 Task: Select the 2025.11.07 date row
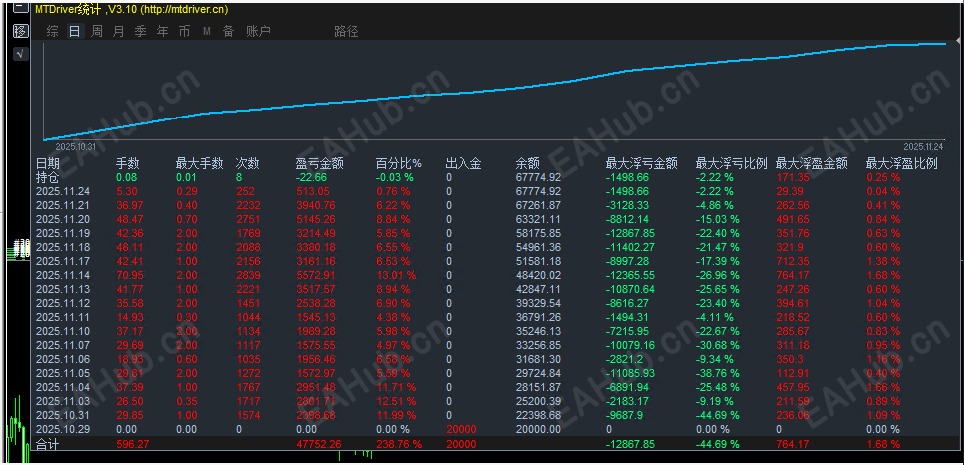coord(63,345)
